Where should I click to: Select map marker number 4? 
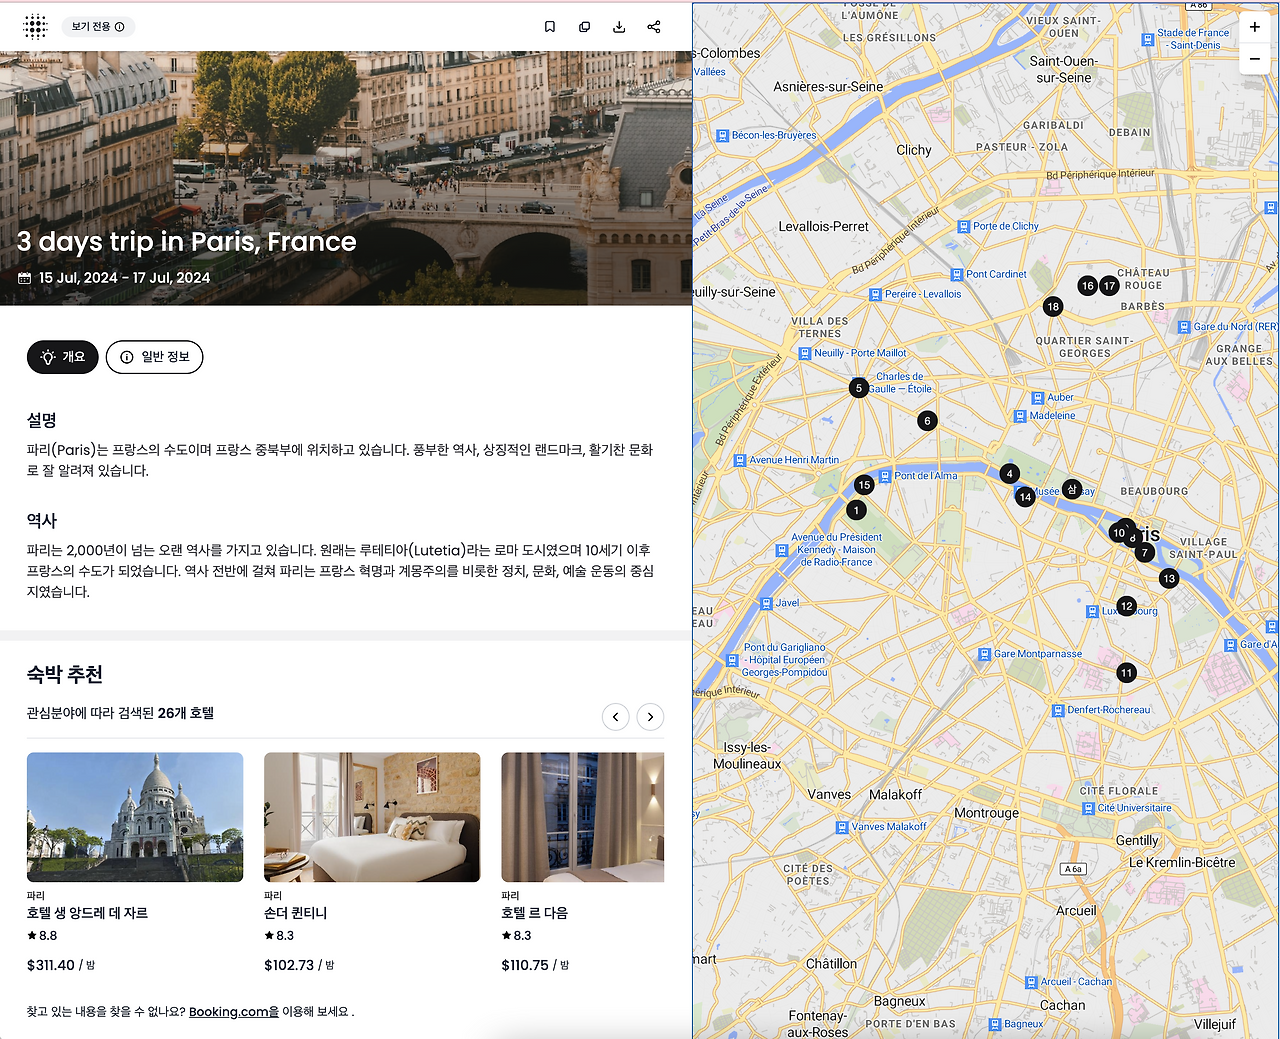[1010, 474]
